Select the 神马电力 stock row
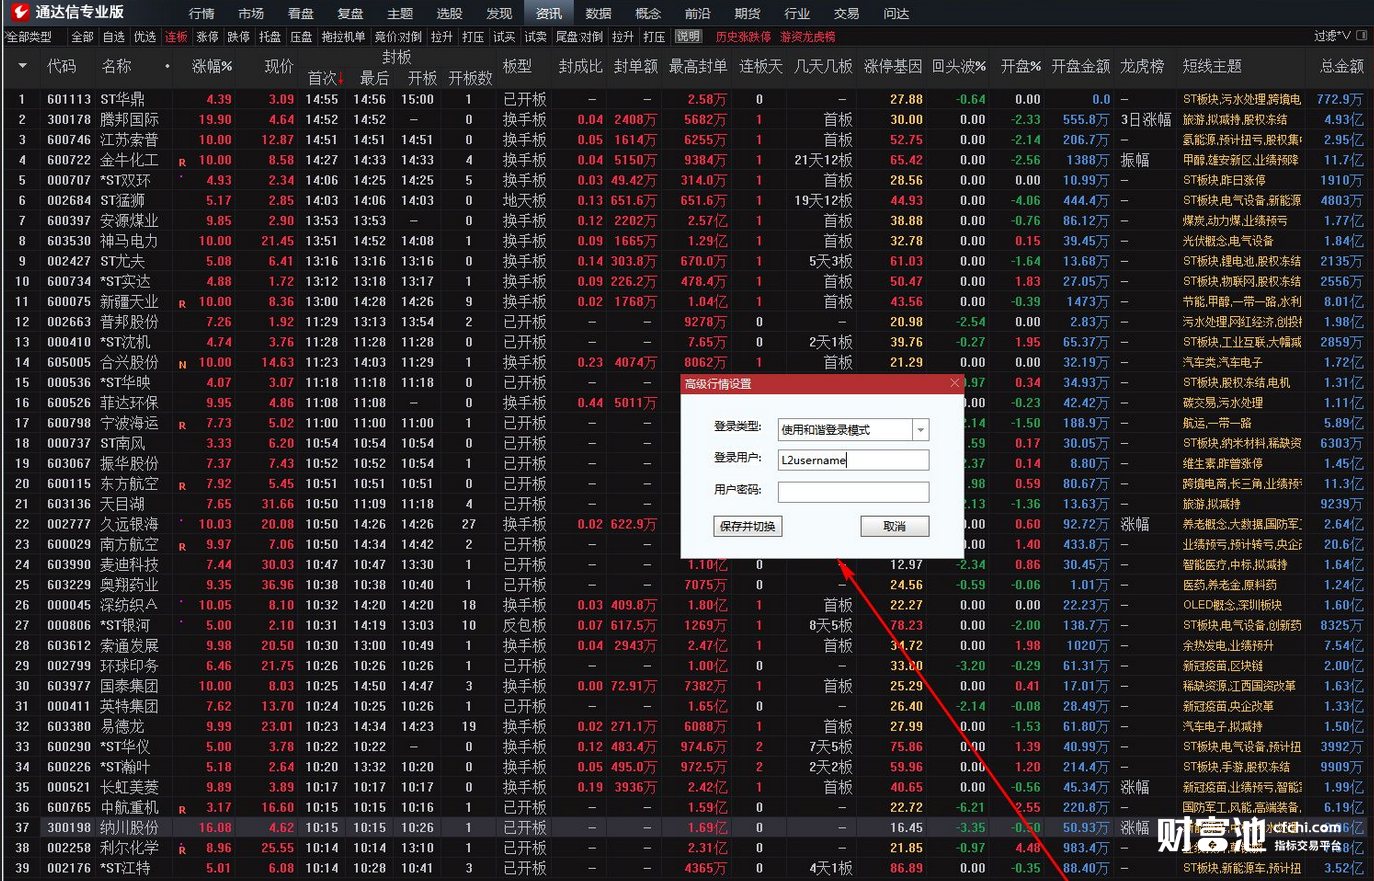 point(687,241)
